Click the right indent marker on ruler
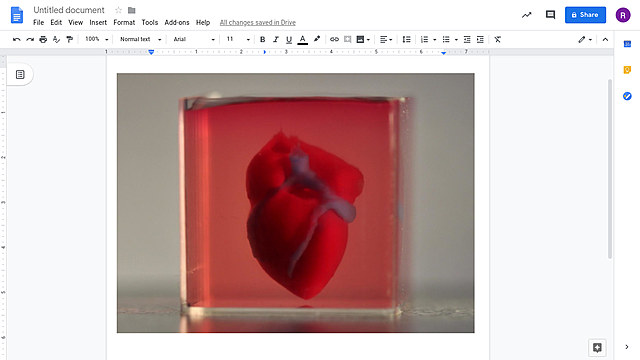The height and width of the screenshot is (360, 640). [444, 53]
